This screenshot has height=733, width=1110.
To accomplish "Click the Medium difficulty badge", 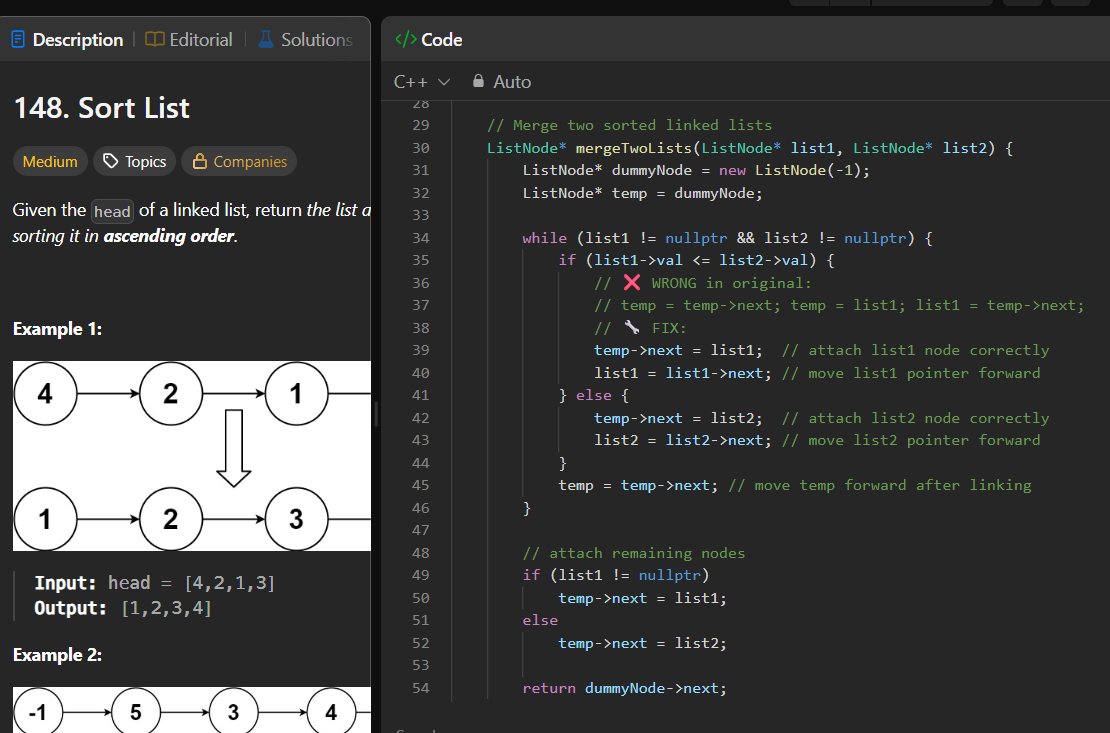I will [x=49, y=161].
